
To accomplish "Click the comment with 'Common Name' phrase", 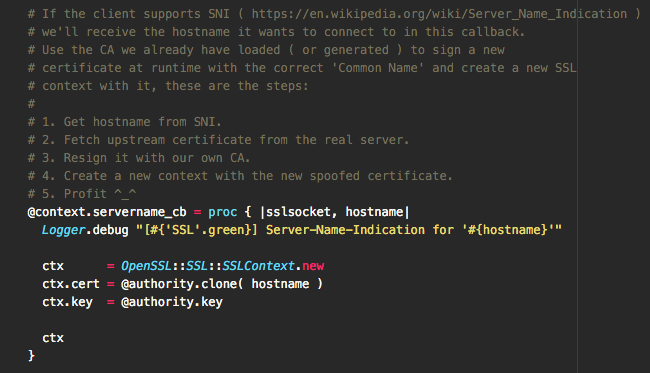I will click(302, 68).
